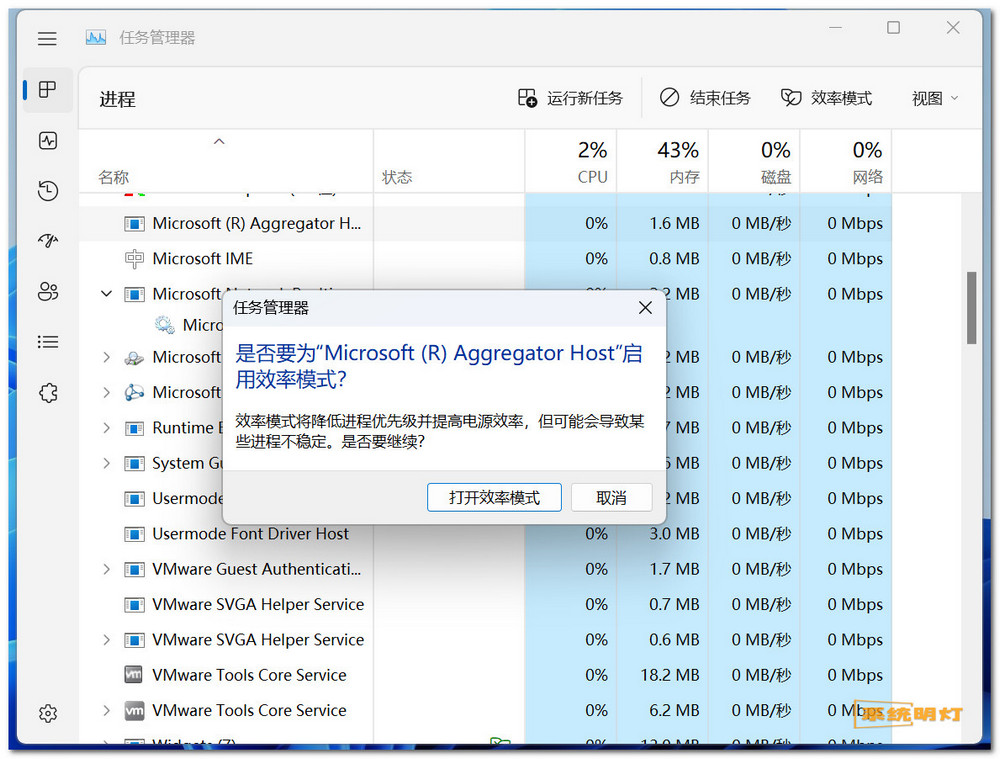The height and width of the screenshot is (759, 1000).
Task: Click the 6.2 MB VMware Tools Core Service icon
Action: tap(134, 711)
